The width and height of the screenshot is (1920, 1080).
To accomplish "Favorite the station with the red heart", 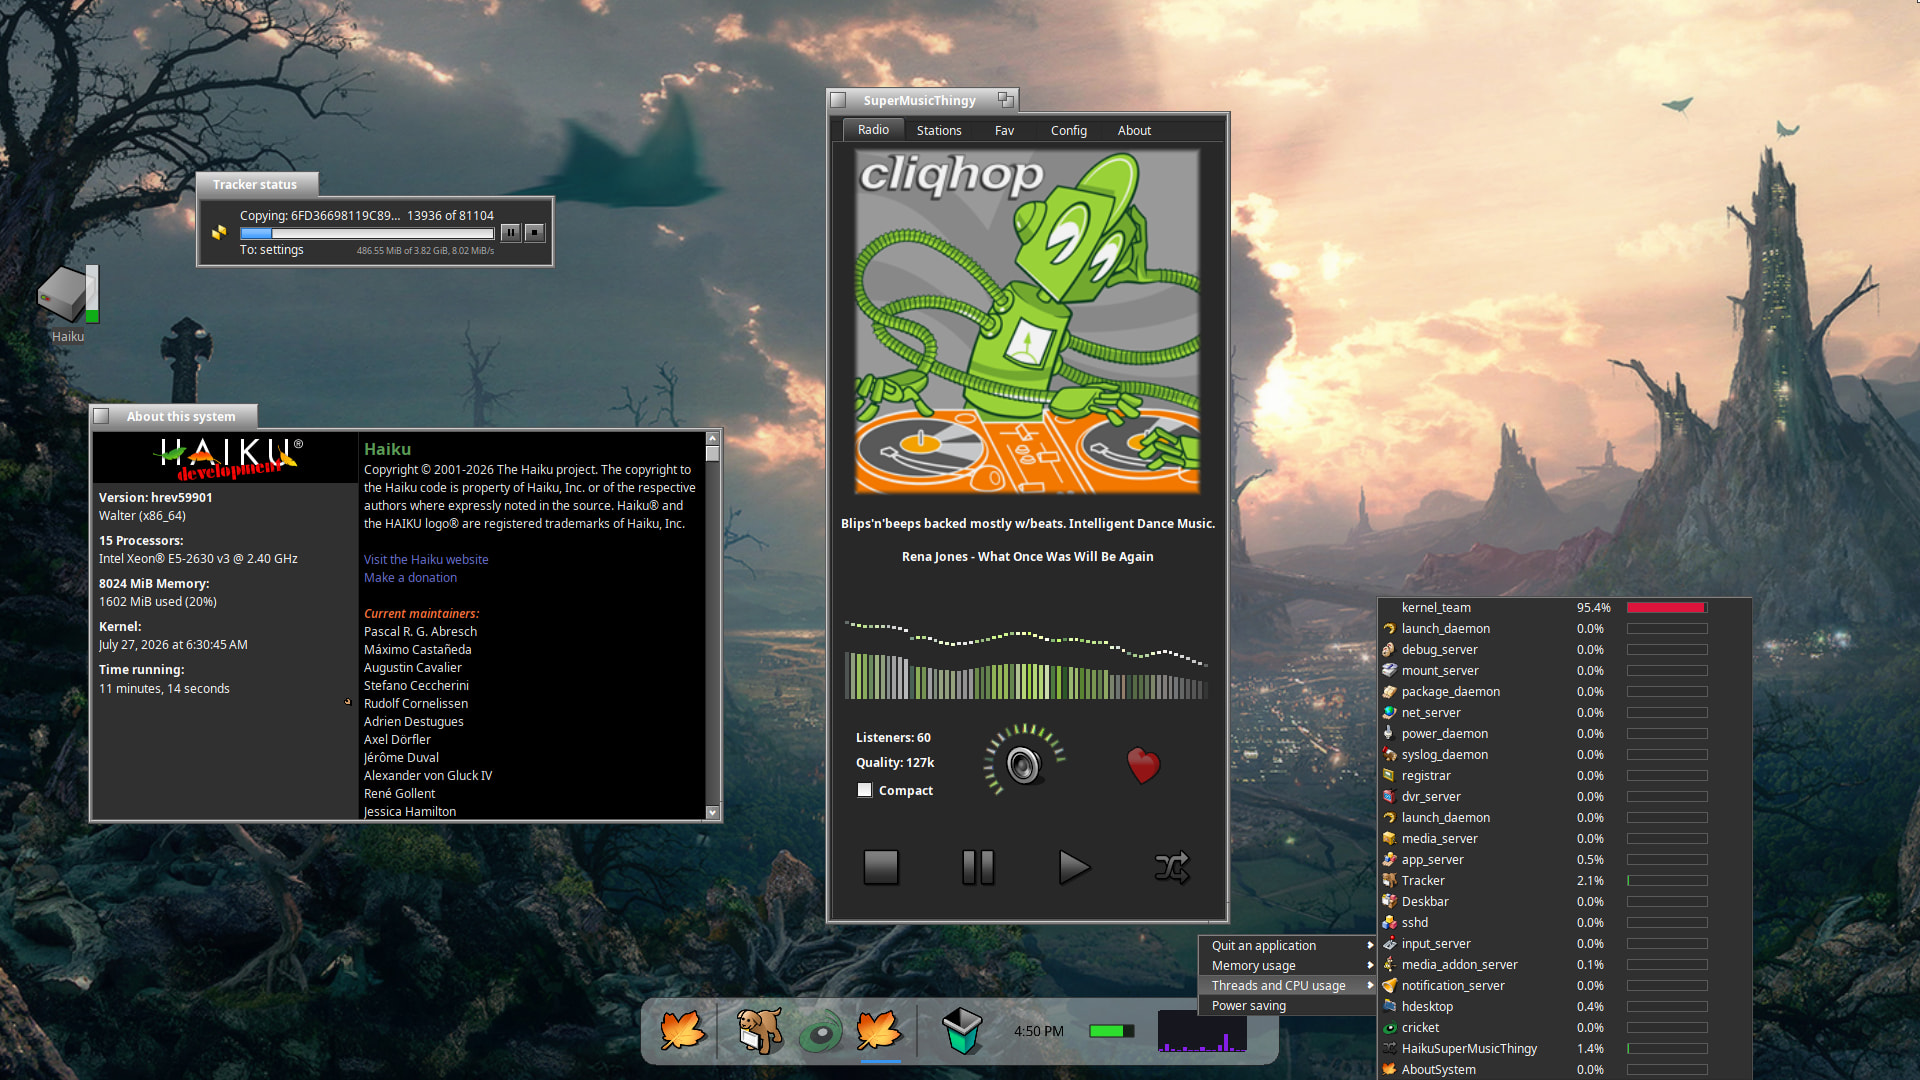I will pos(1143,765).
